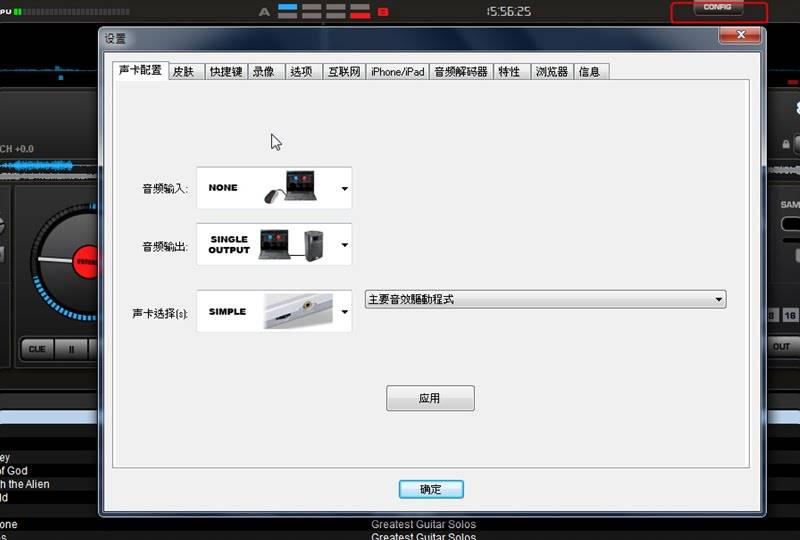Image resolution: width=800 pixels, height=540 pixels.
Task: Click the 15:56:25 clock display
Action: 509,11
